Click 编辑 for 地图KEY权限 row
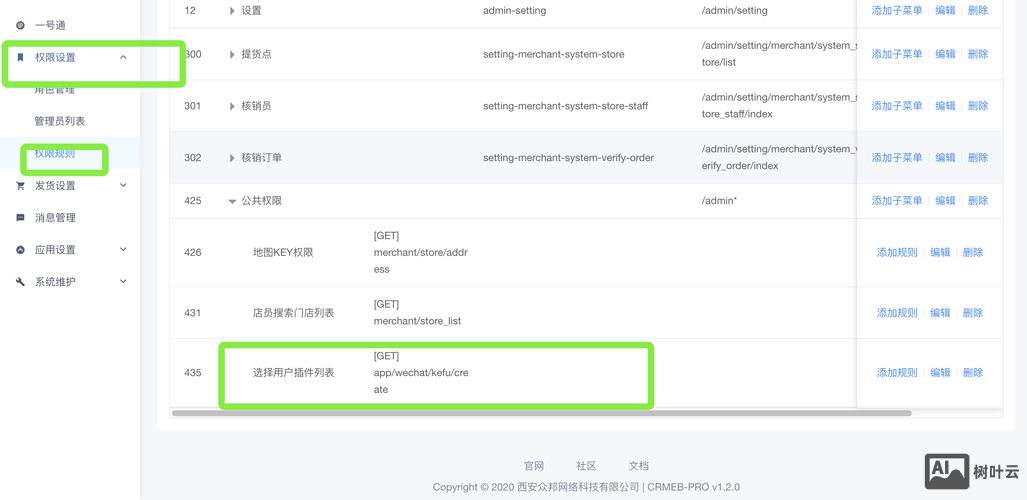1027x500 pixels. (x=940, y=252)
